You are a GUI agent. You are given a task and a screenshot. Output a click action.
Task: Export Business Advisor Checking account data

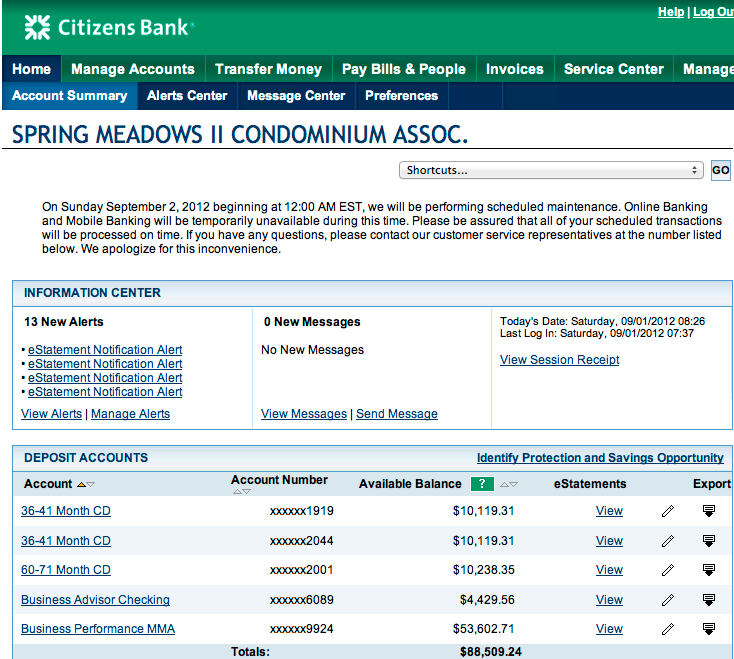pyautogui.click(x=709, y=600)
